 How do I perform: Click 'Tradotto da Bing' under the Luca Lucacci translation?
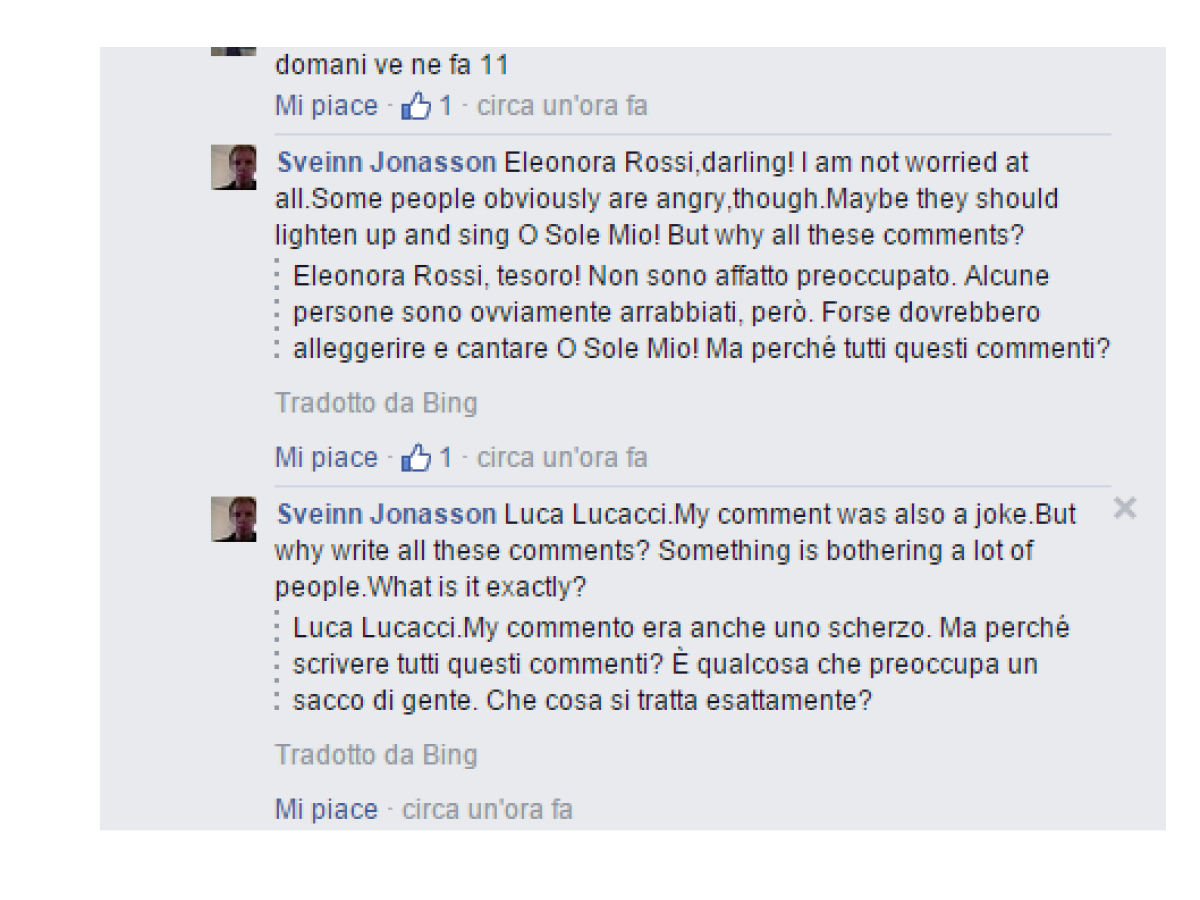coord(376,754)
